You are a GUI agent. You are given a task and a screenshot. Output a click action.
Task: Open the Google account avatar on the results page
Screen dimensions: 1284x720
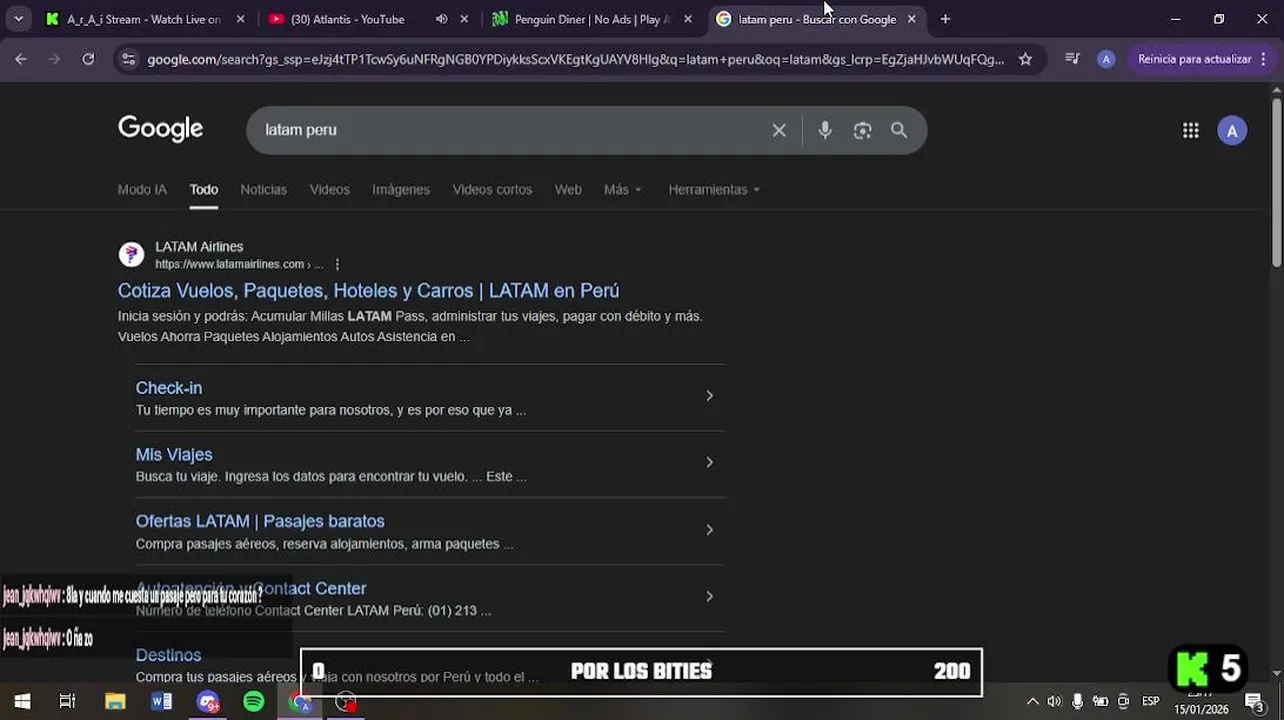click(x=1232, y=130)
